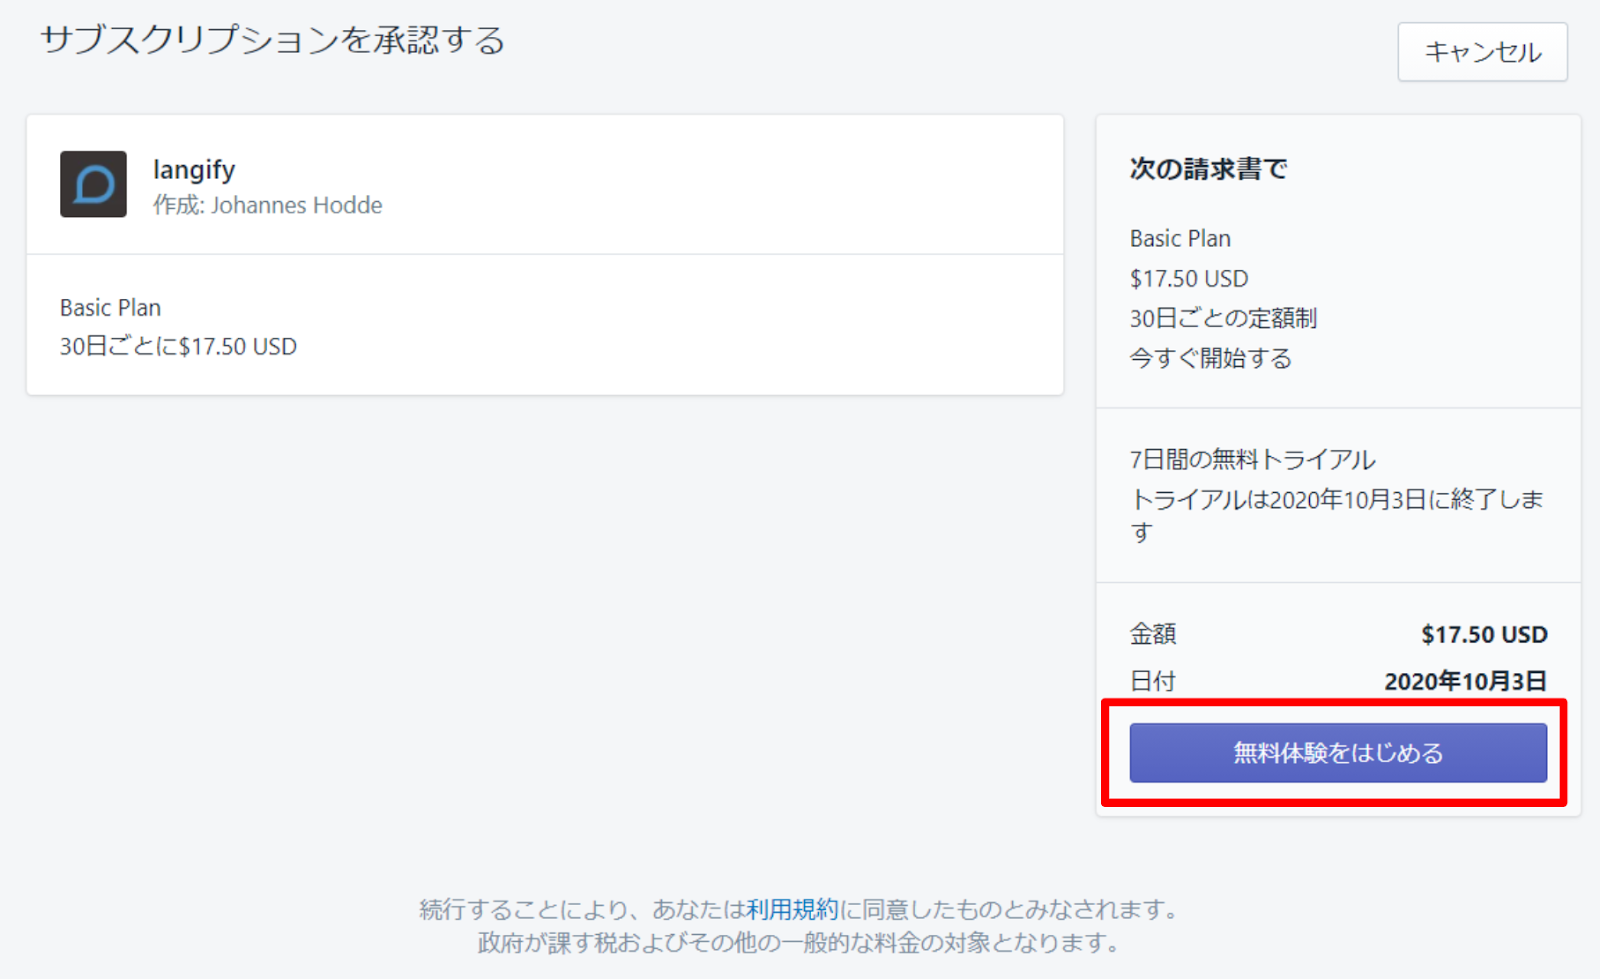Click the 金額 label
The width and height of the screenshot is (1600, 979).
click(1152, 634)
